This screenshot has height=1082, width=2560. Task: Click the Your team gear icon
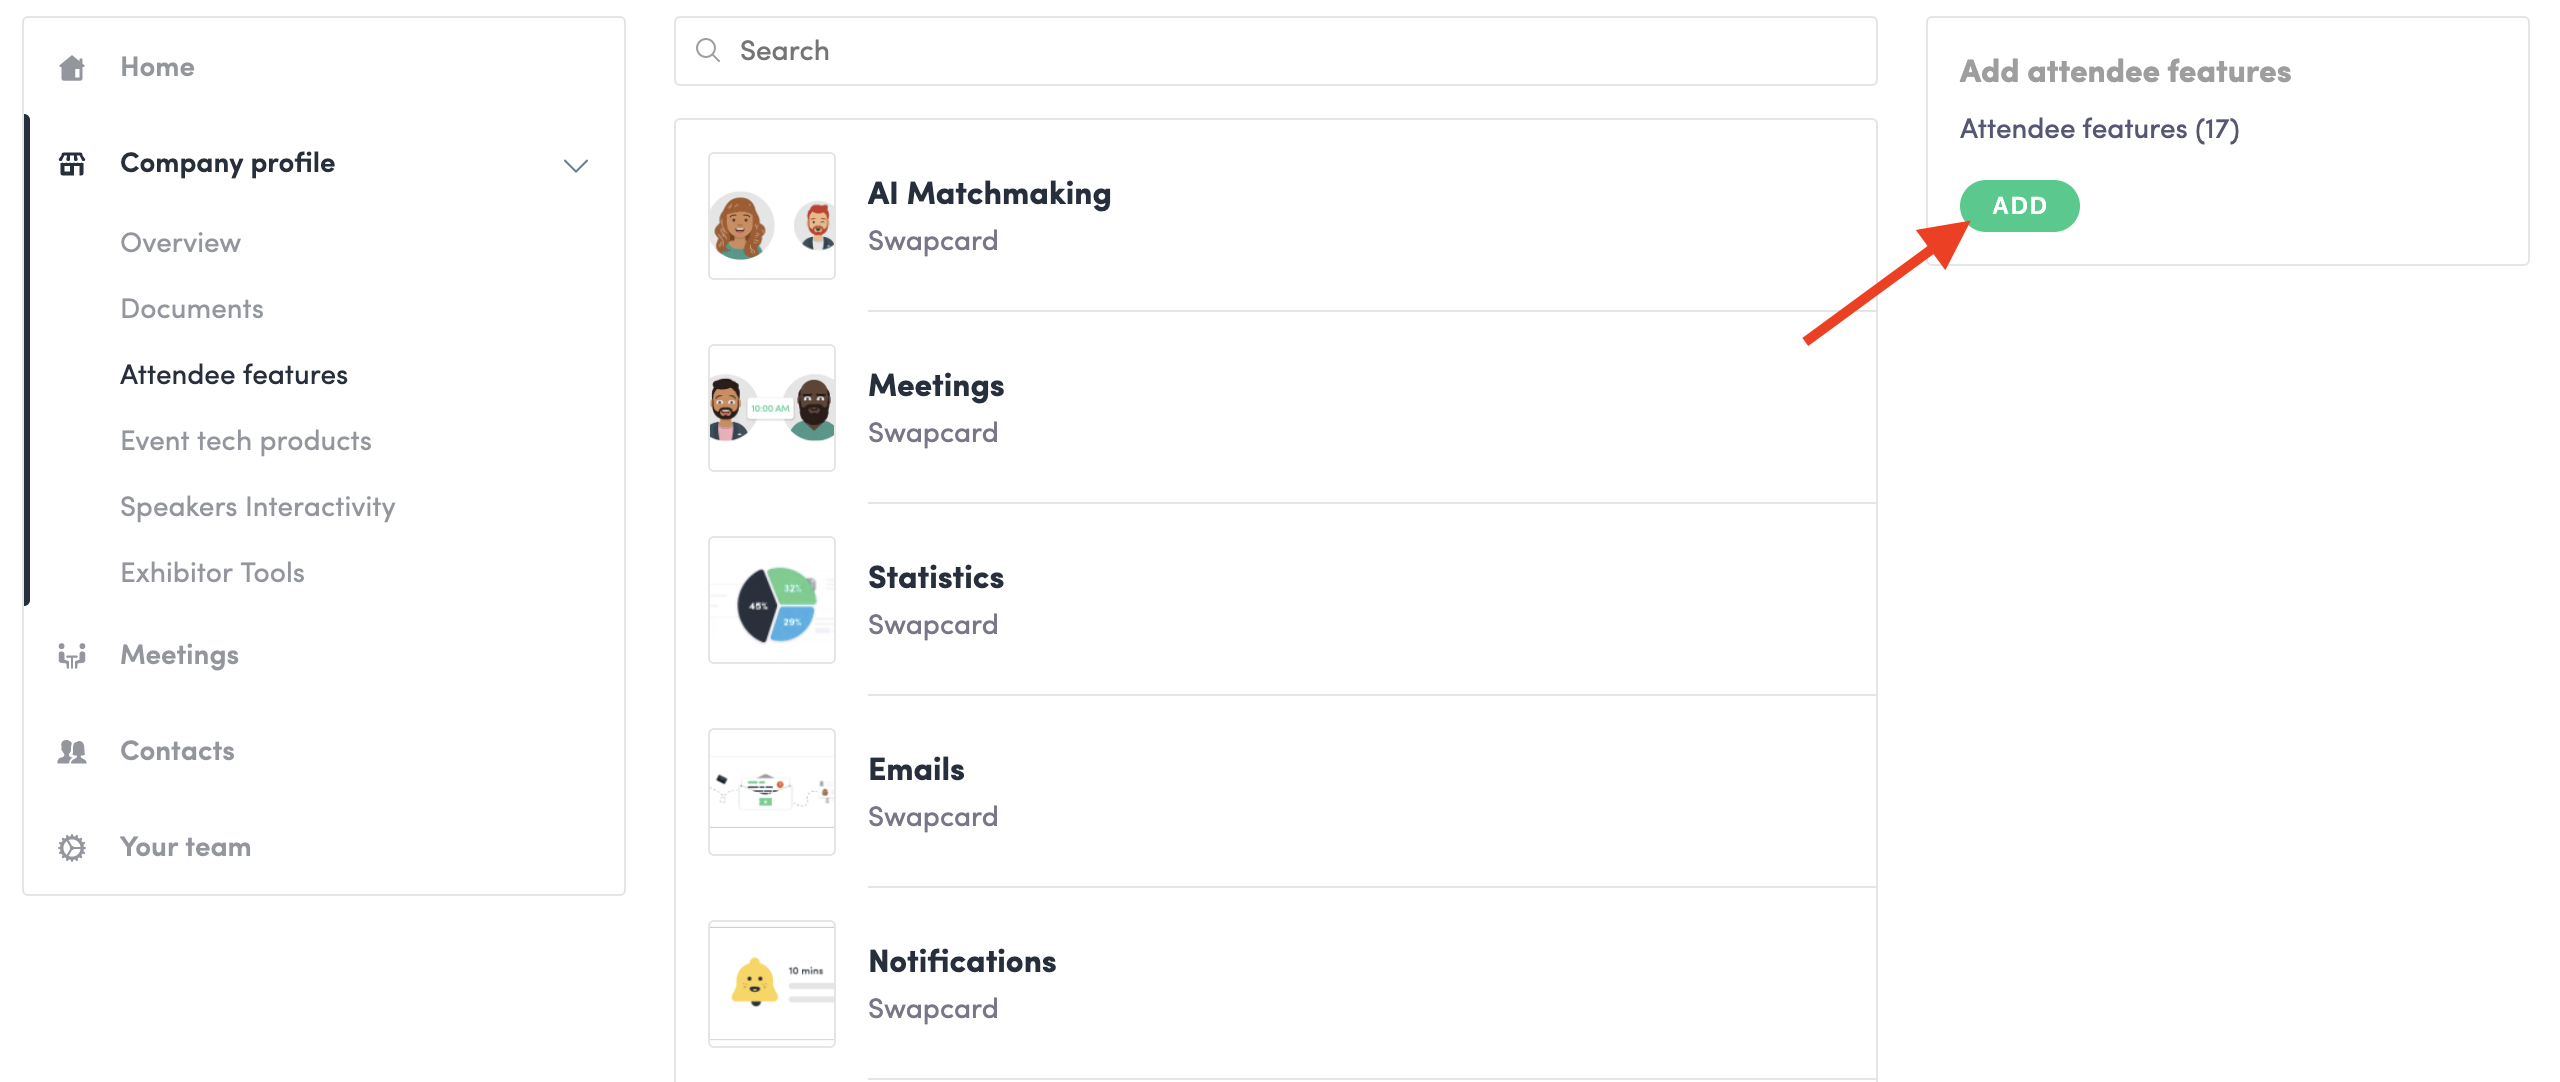click(72, 848)
